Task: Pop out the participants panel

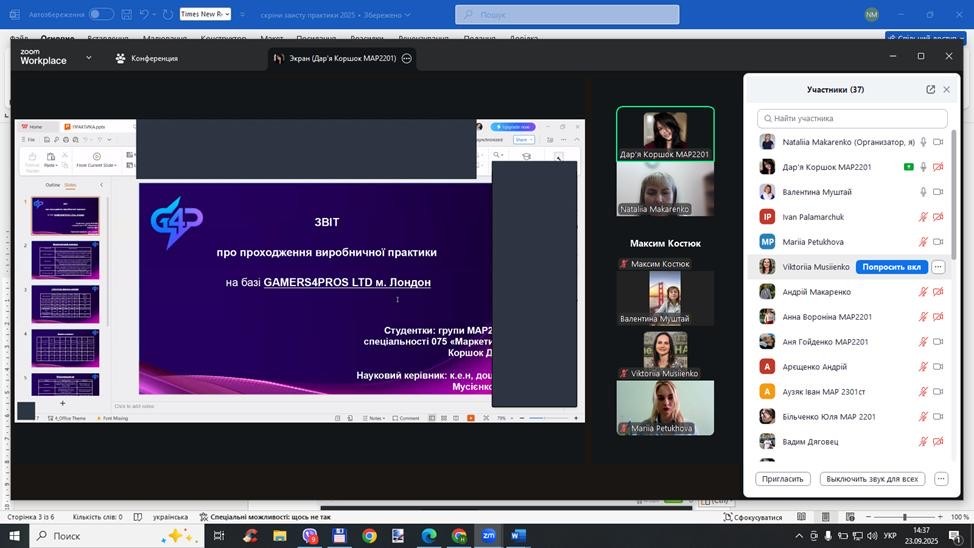Action: pos(930,90)
